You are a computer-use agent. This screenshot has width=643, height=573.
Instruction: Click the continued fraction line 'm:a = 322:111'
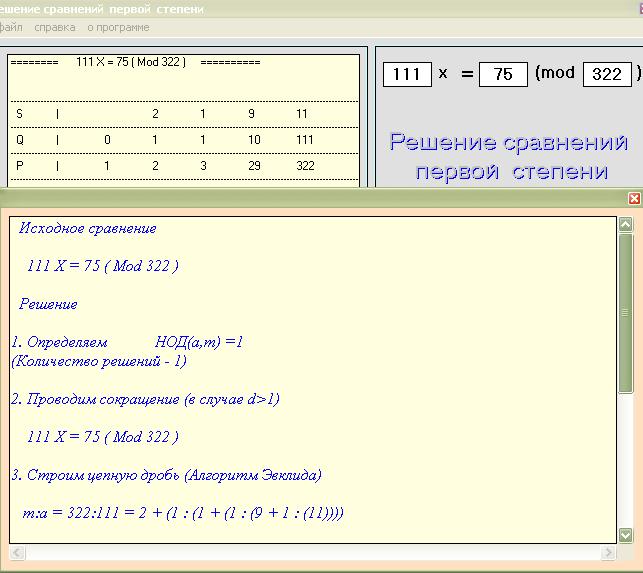183,513
